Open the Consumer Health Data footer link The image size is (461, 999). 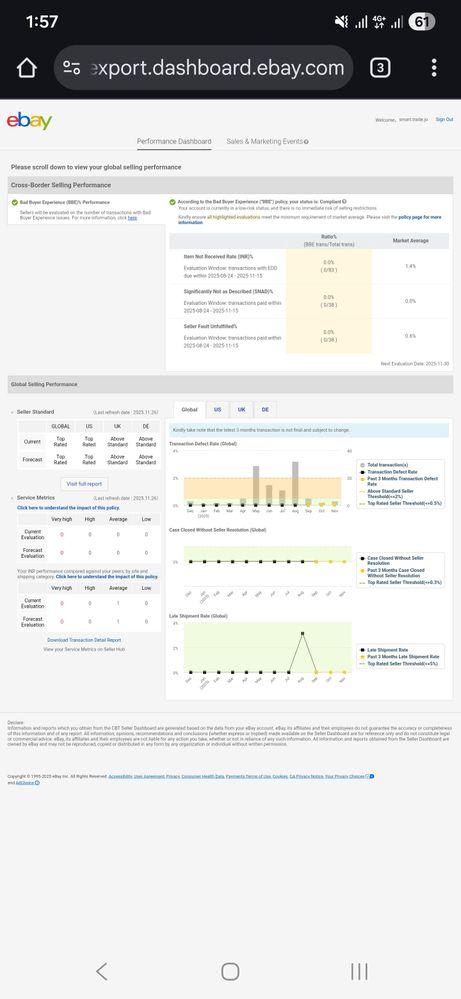(x=202, y=777)
